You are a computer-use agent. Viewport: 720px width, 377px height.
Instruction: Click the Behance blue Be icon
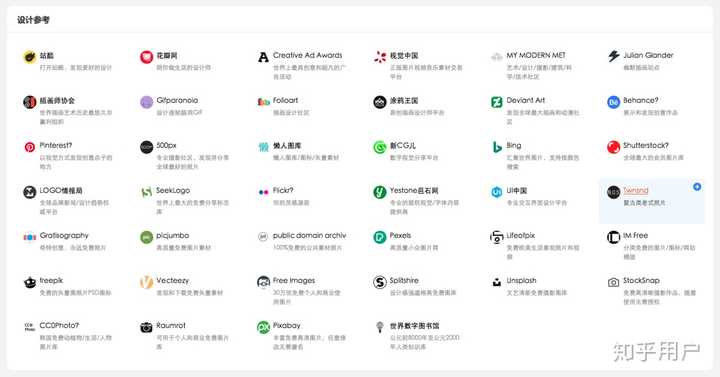pyautogui.click(x=613, y=102)
